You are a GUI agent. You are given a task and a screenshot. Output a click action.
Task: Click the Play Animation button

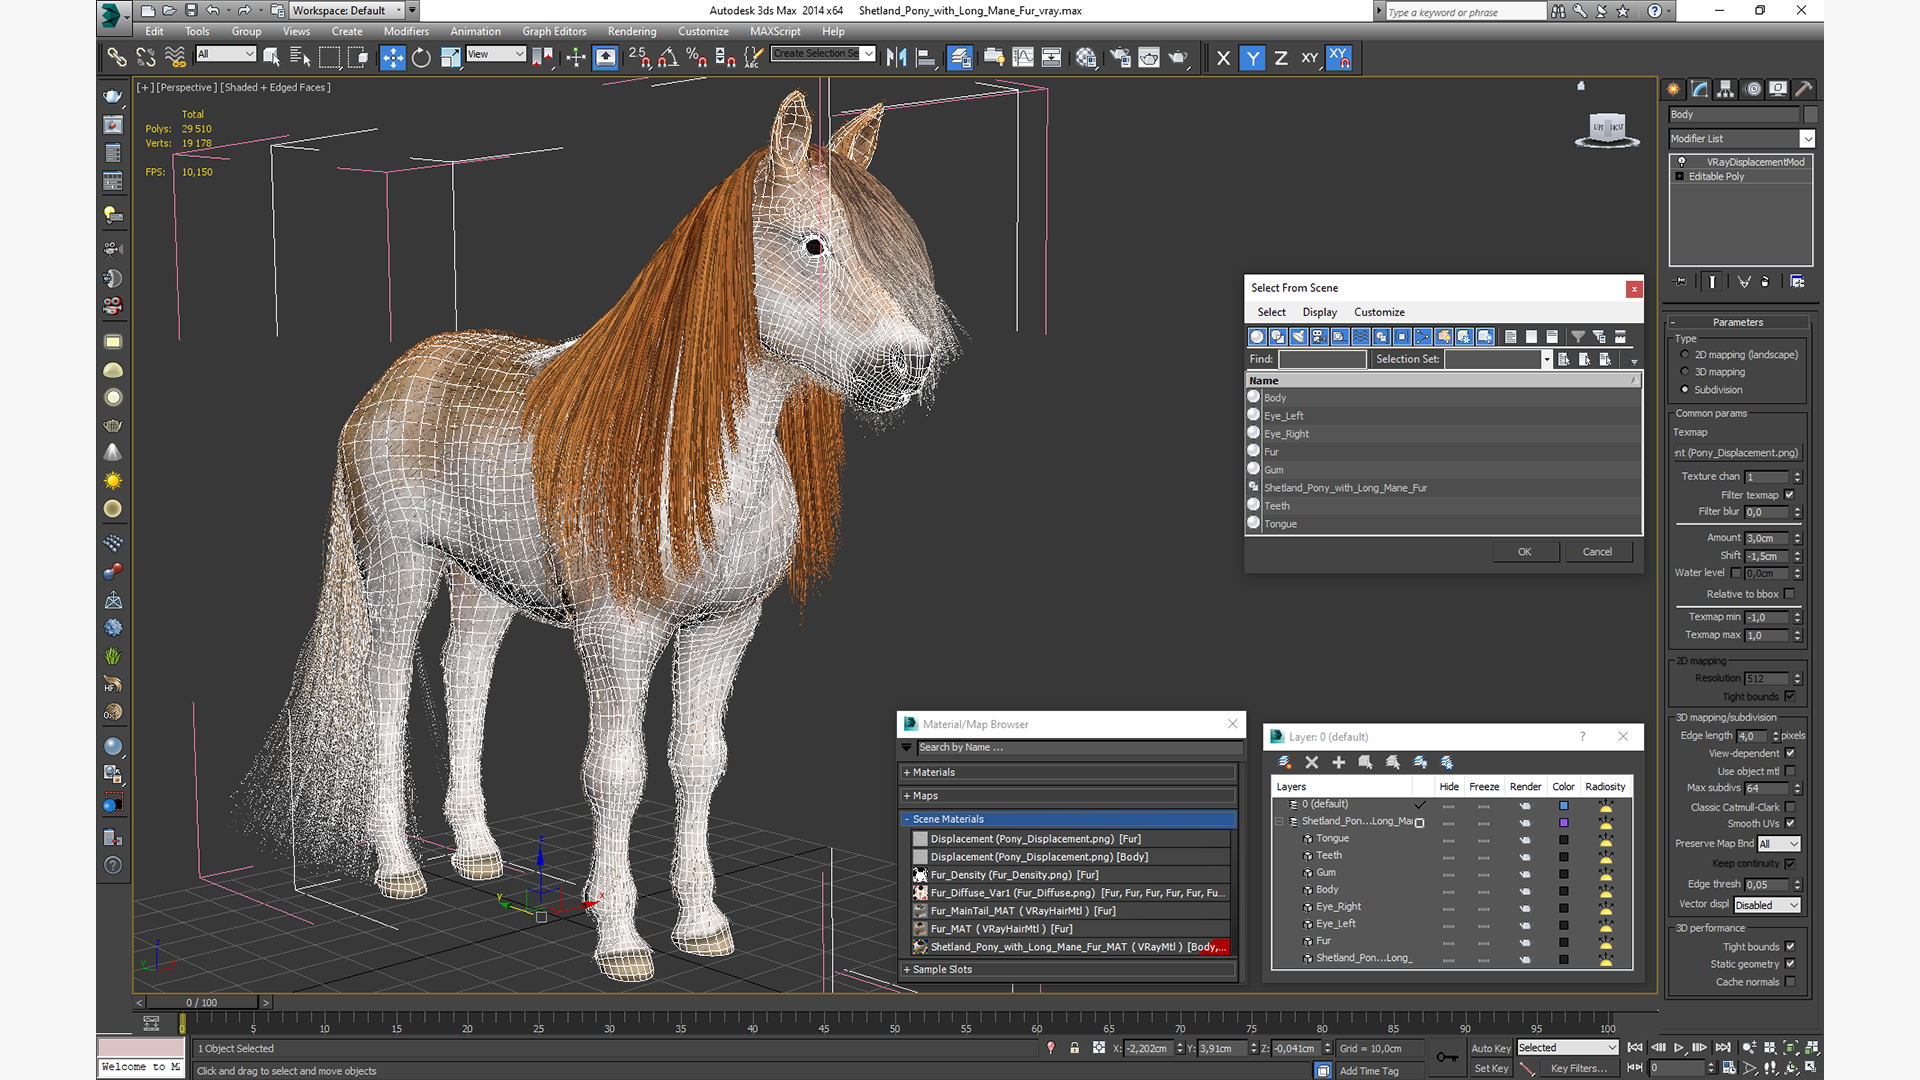pos(1679,1048)
